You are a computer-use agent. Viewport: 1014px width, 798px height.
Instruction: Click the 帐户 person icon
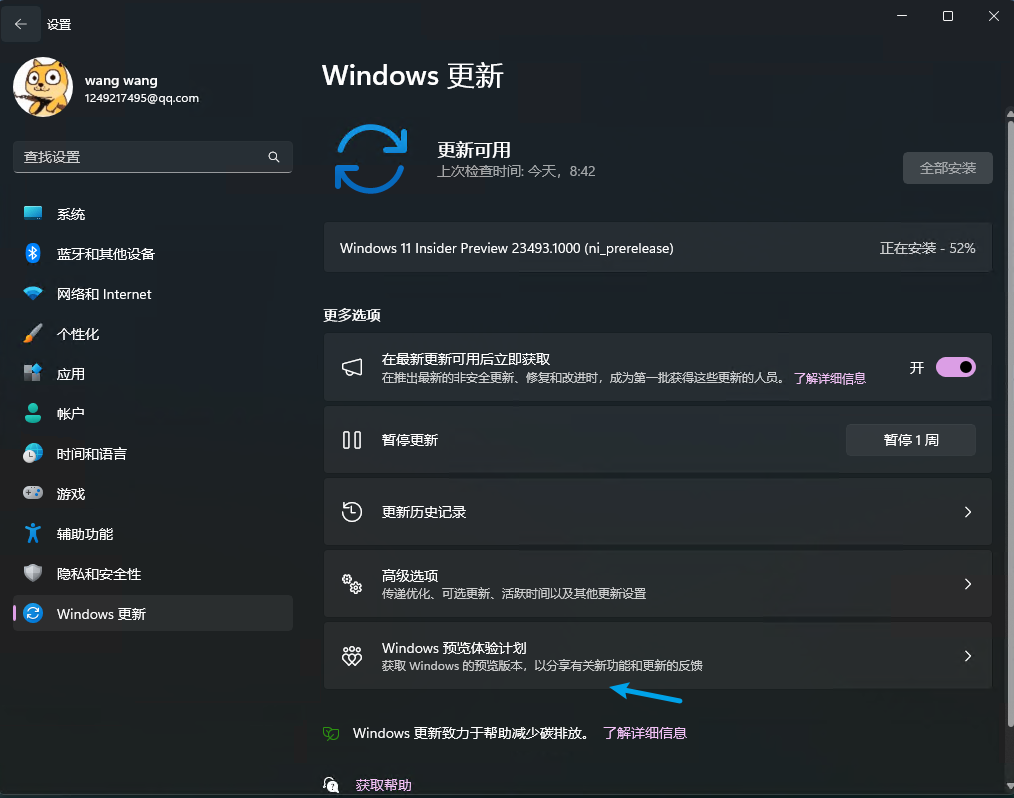pos(33,413)
